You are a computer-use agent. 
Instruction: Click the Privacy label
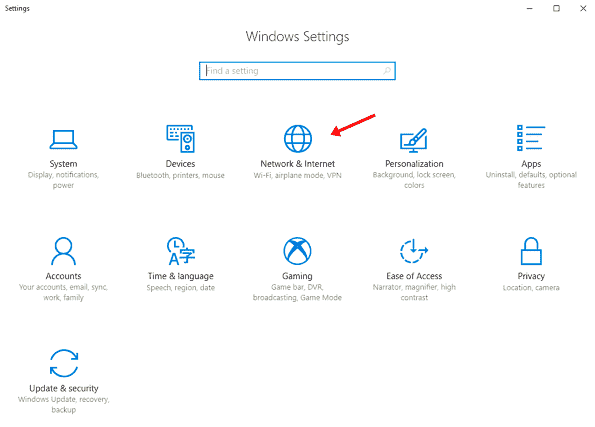pos(531,276)
